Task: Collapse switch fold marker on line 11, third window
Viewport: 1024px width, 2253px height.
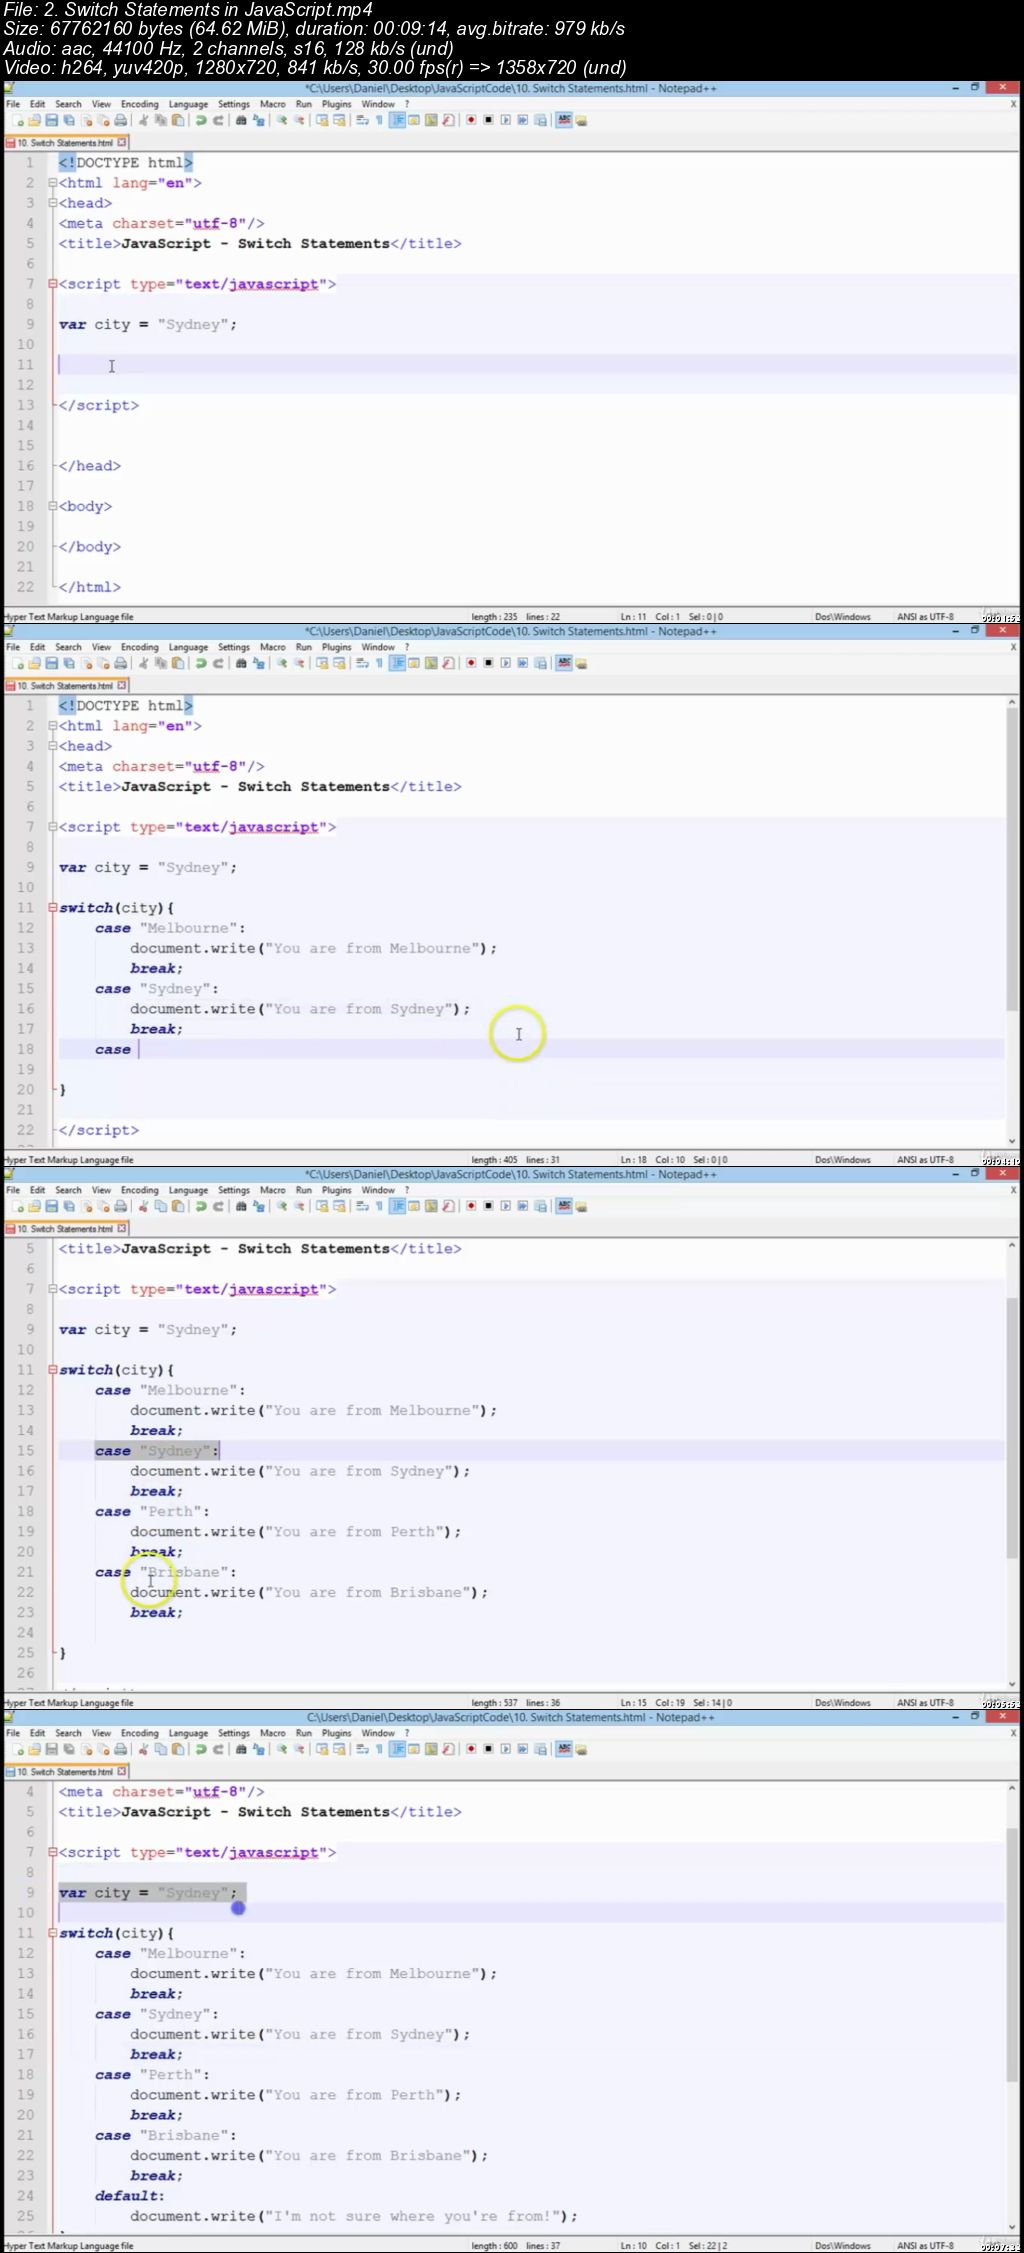Action: tap(52, 1370)
